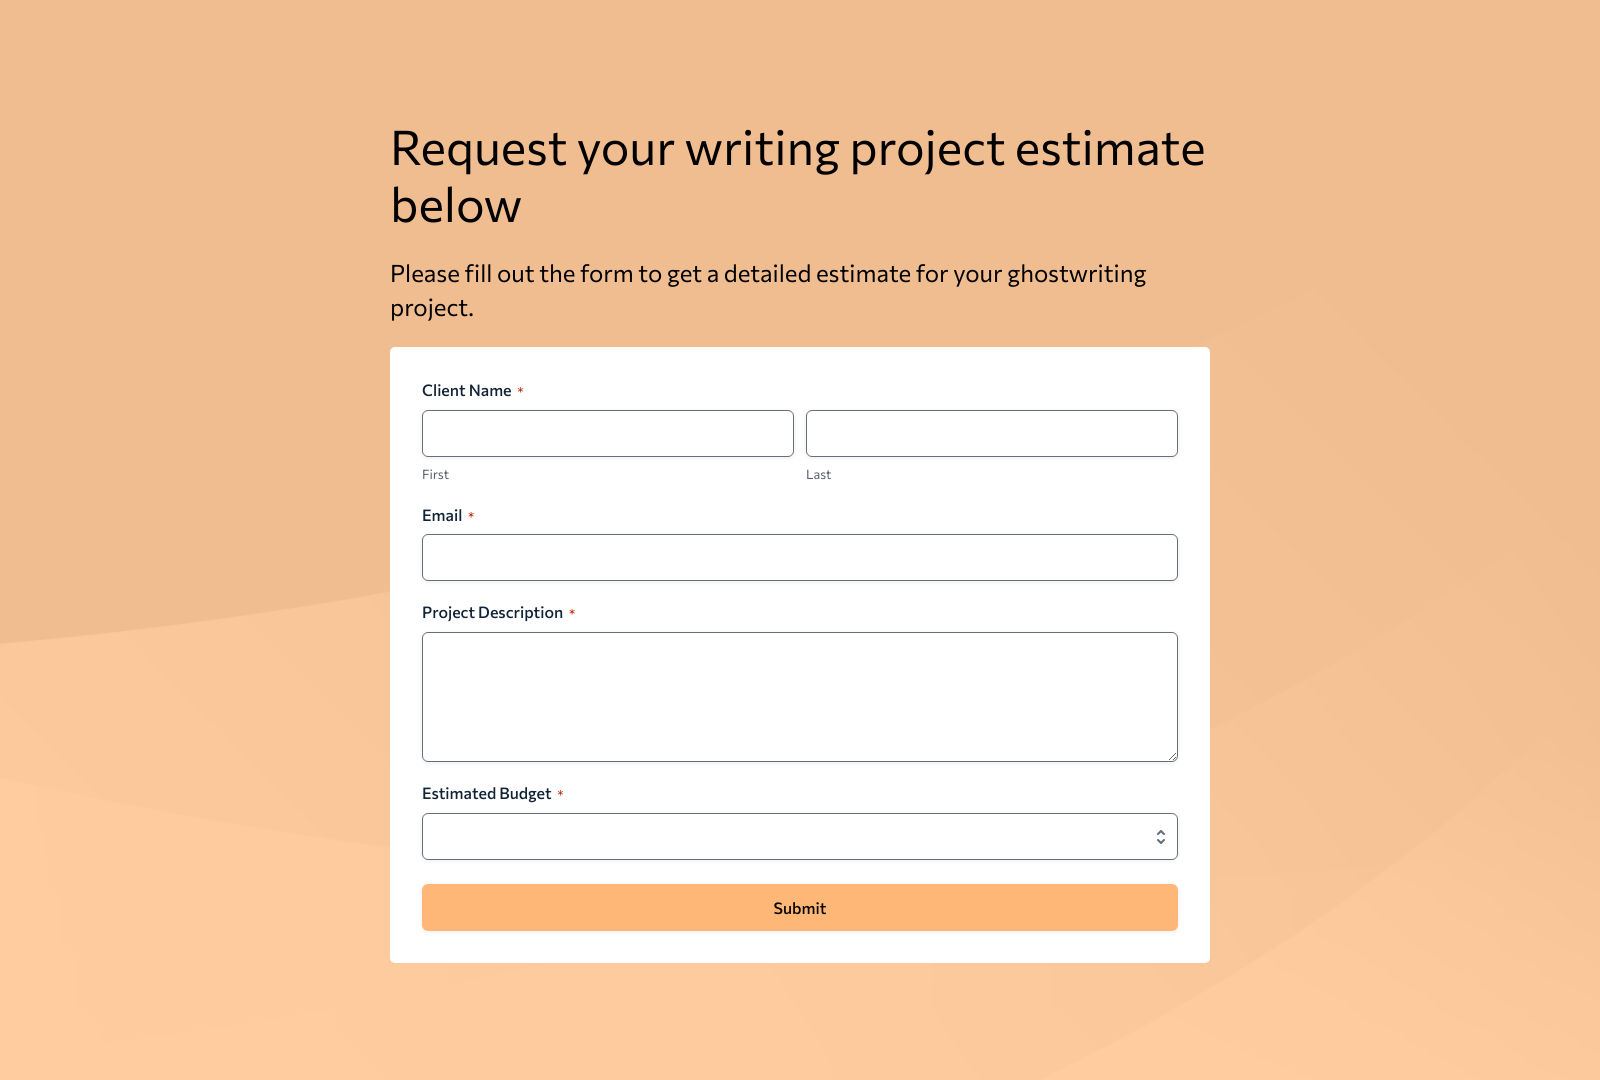Click the 'Last' helper text under the name field
1600x1080 pixels.
point(818,474)
